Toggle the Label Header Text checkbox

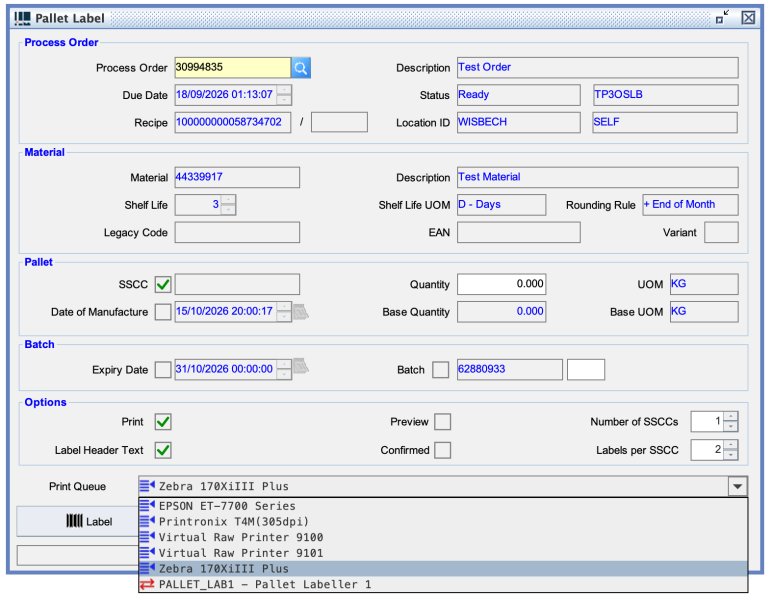point(163,450)
